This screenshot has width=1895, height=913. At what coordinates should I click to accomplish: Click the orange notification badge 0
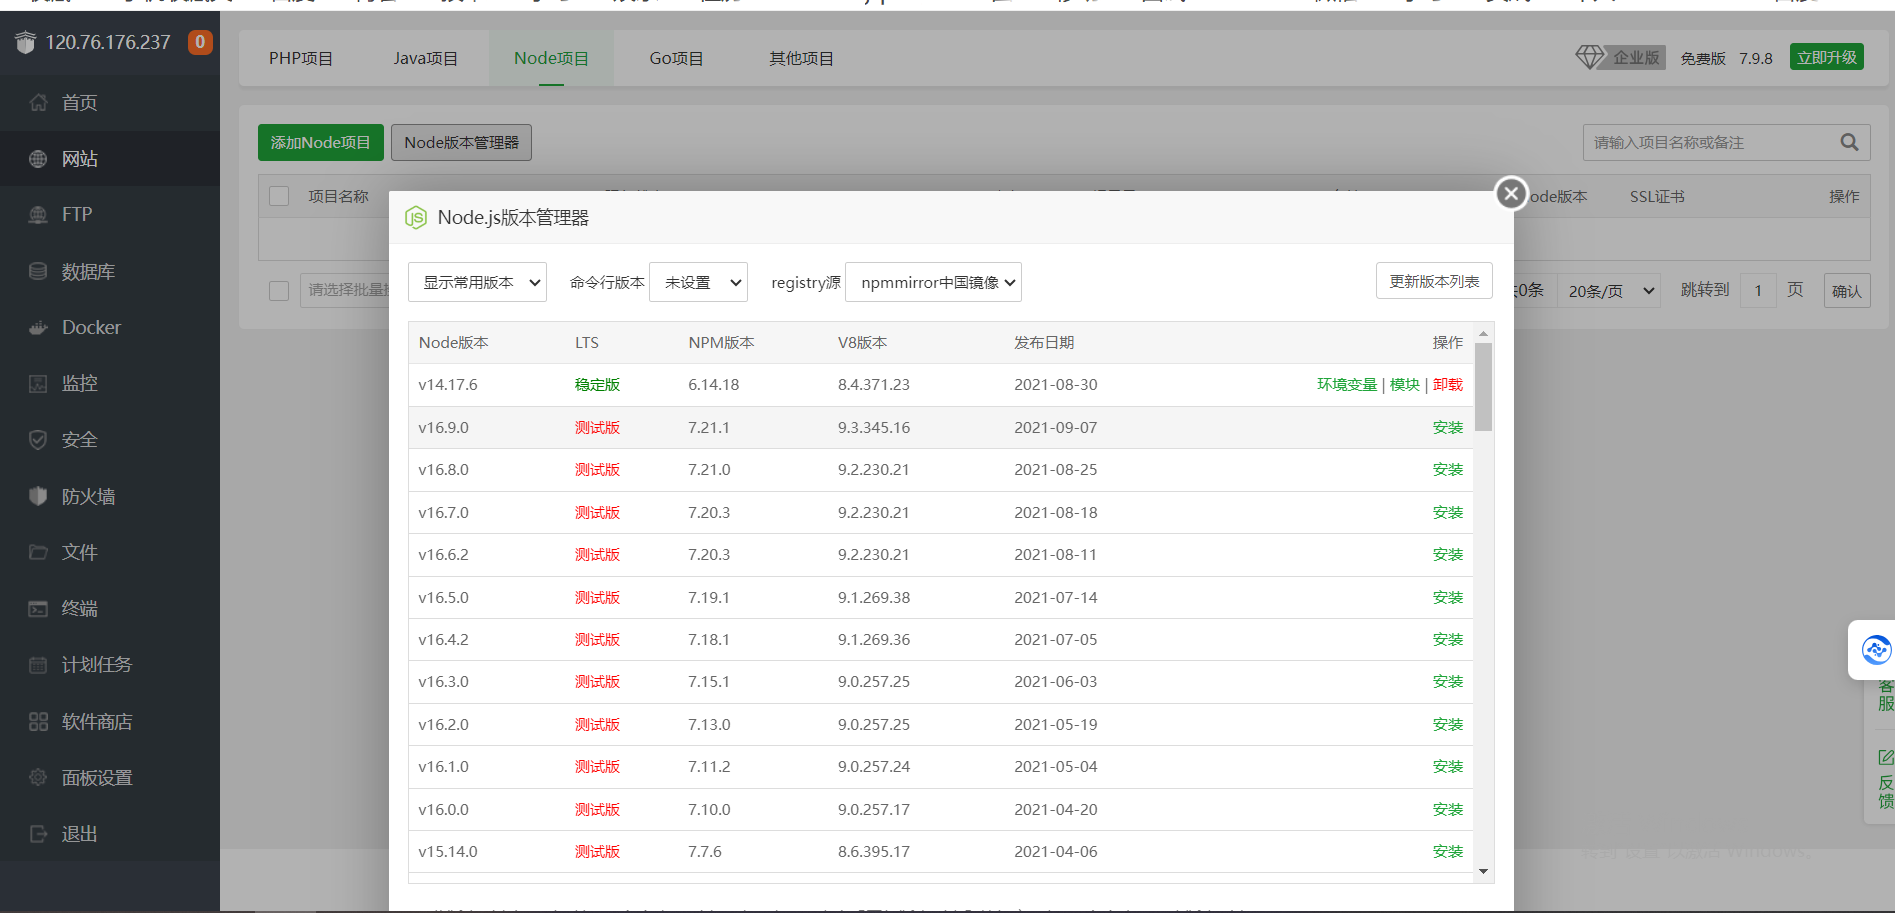click(200, 42)
